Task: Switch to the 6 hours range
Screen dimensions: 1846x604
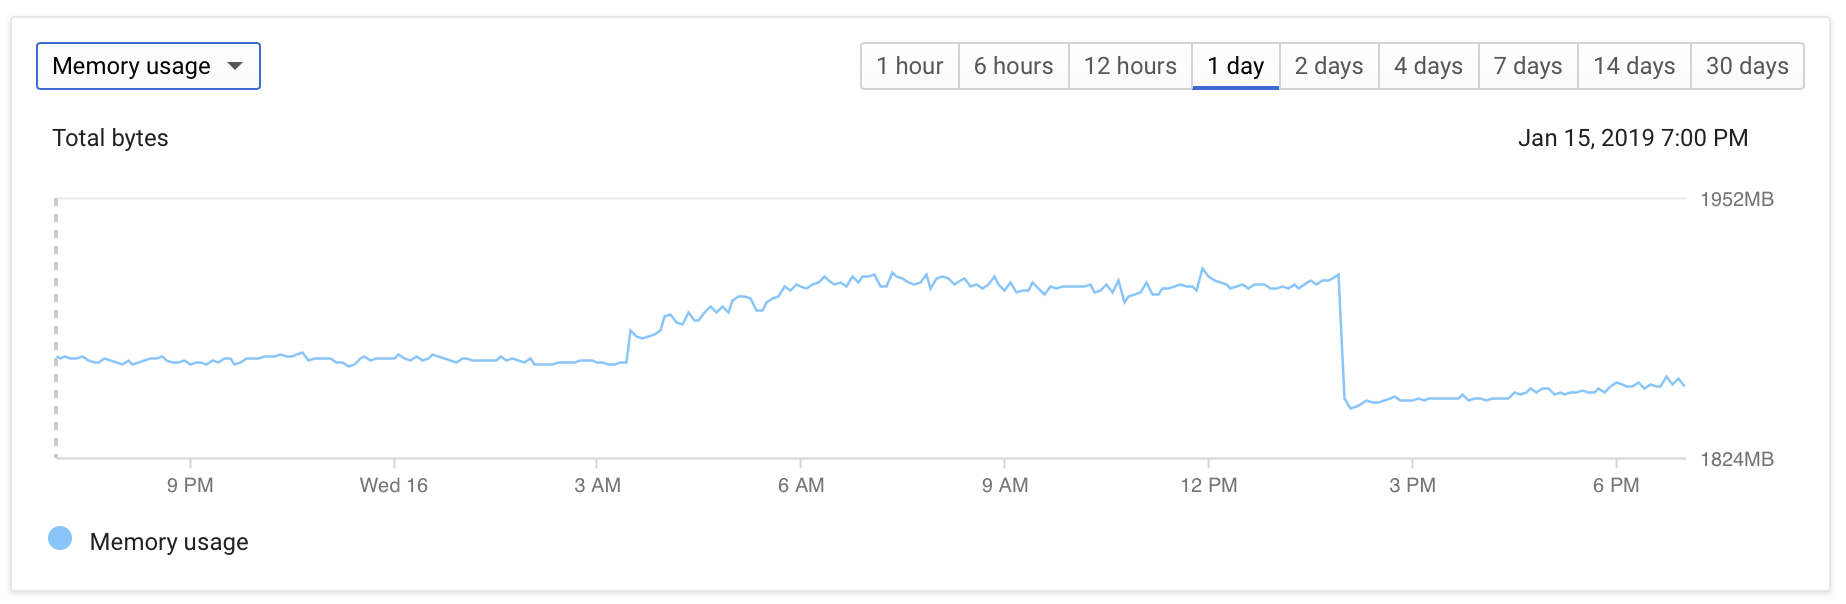Action: (1014, 66)
